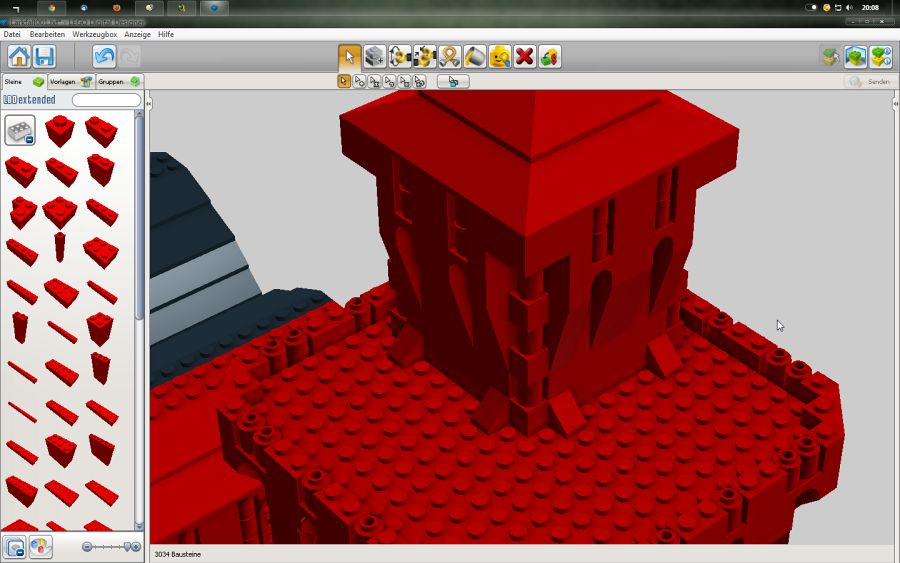Open the Werkzeugbox menu
This screenshot has height=563, width=900.
click(94, 34)
